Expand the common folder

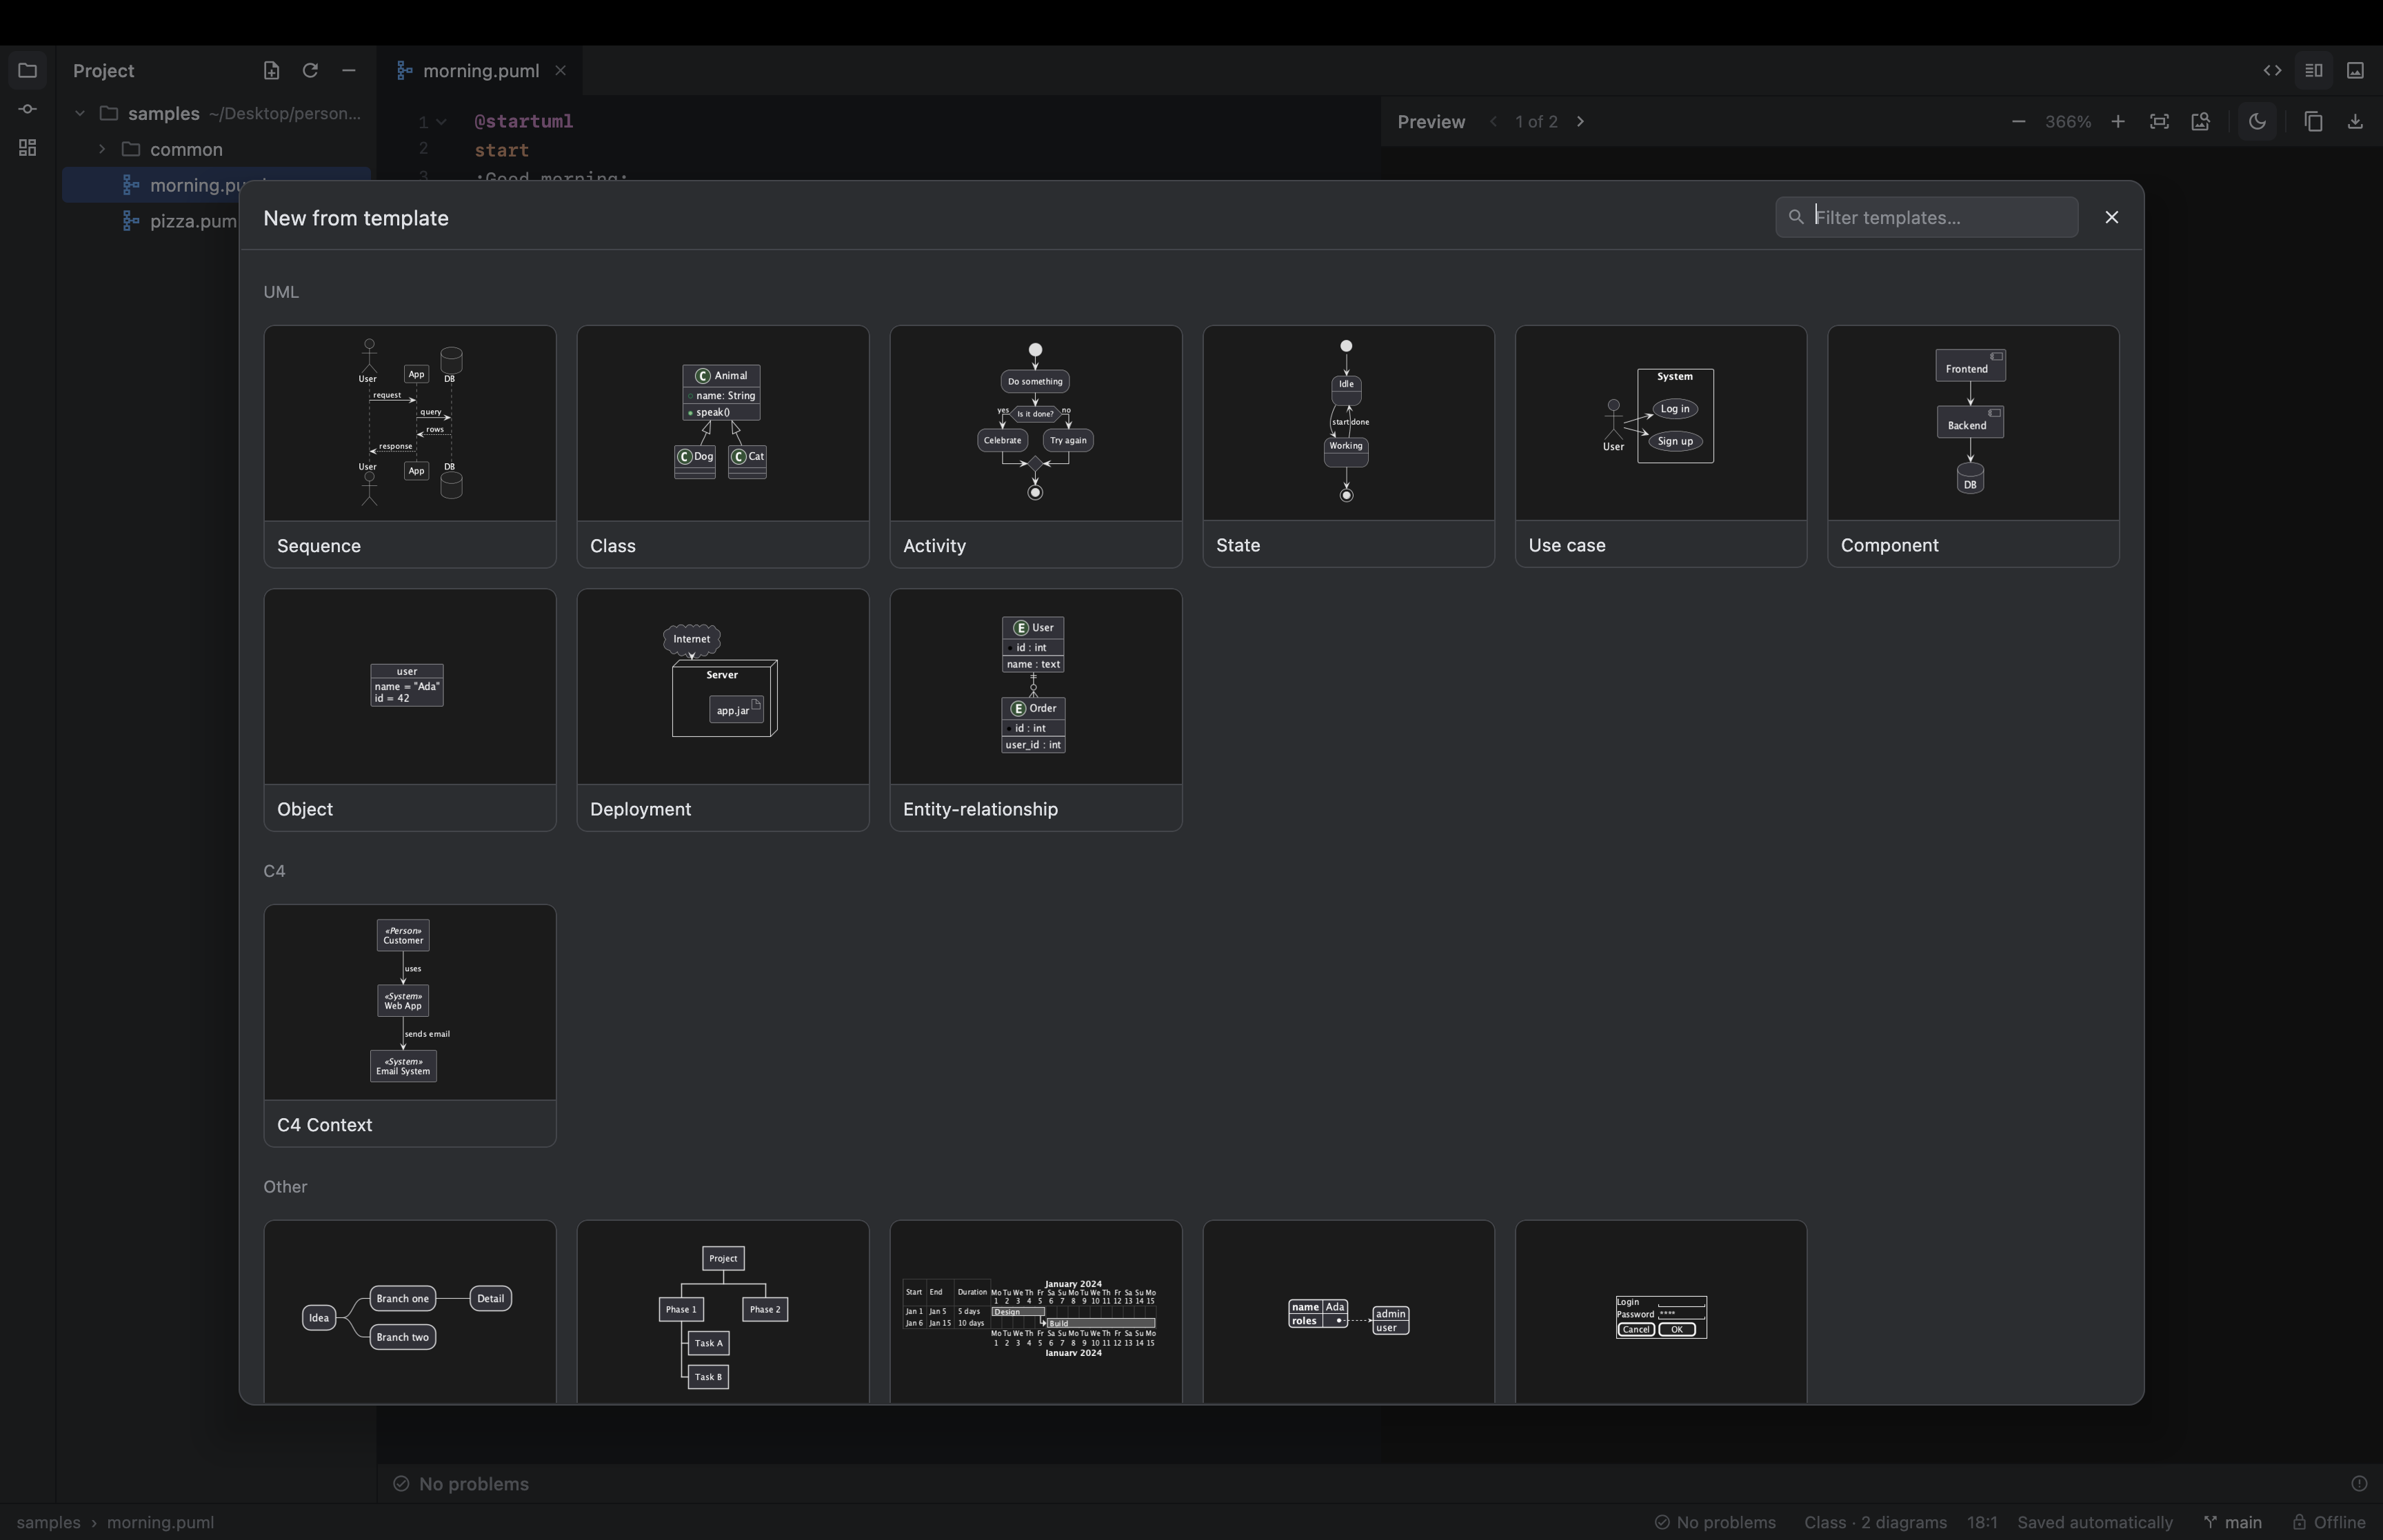pos(101,149)
